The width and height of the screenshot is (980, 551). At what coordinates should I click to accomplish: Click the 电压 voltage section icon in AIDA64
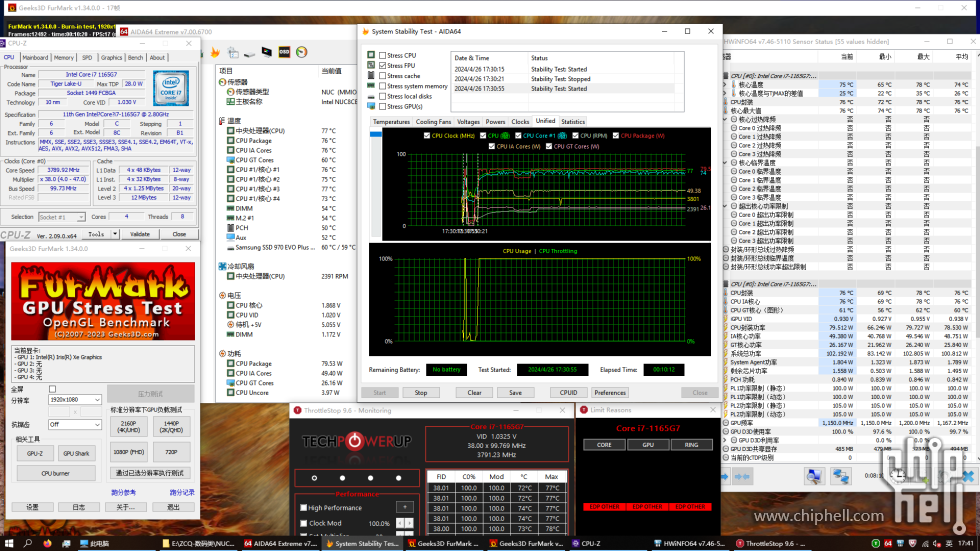(x=222, y=295)
